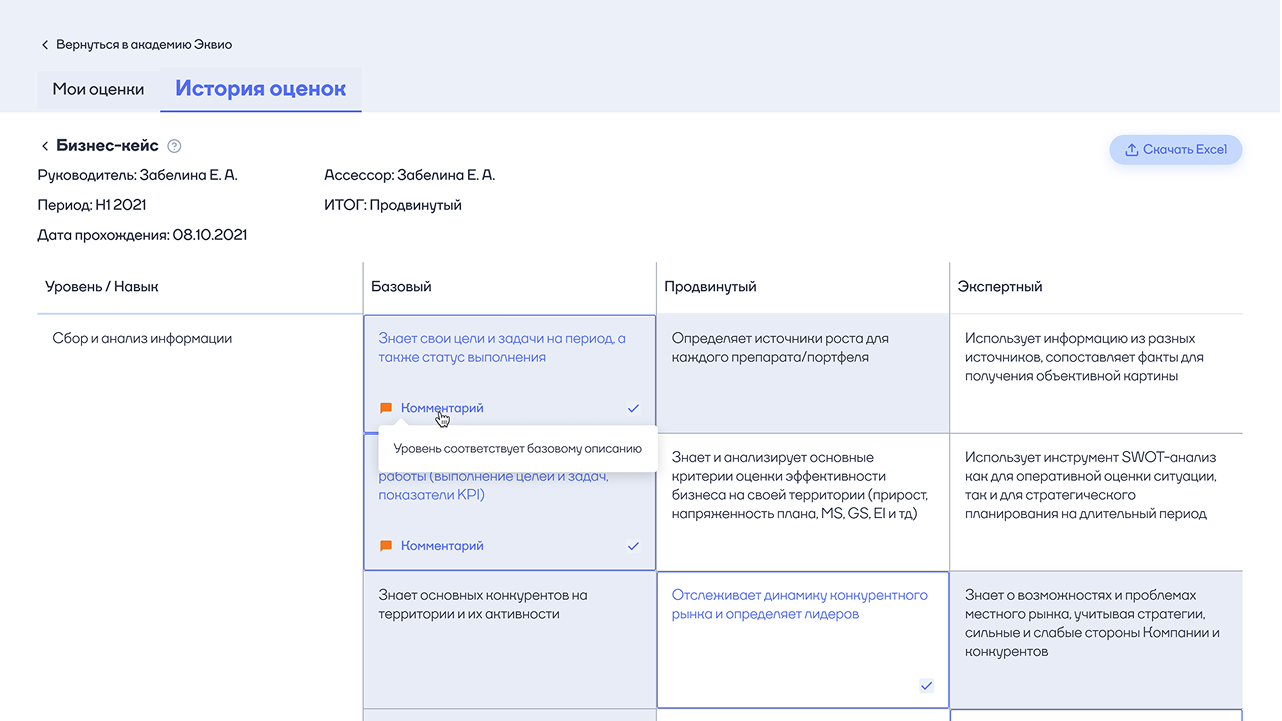Download report via Скачать Excel button
Image resolution: width=1282 pixels, height=721 pixels.
(x=1175, y=150)
